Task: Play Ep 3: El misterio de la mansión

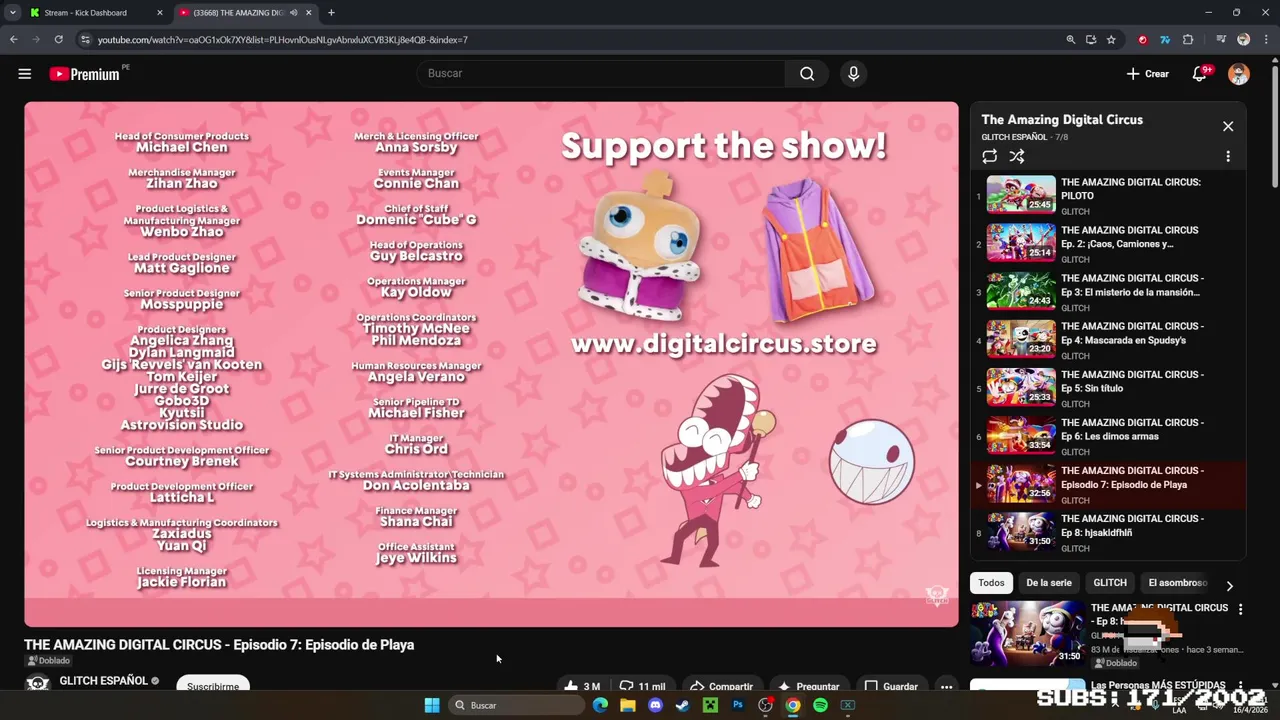Action: coord(1108,292)
